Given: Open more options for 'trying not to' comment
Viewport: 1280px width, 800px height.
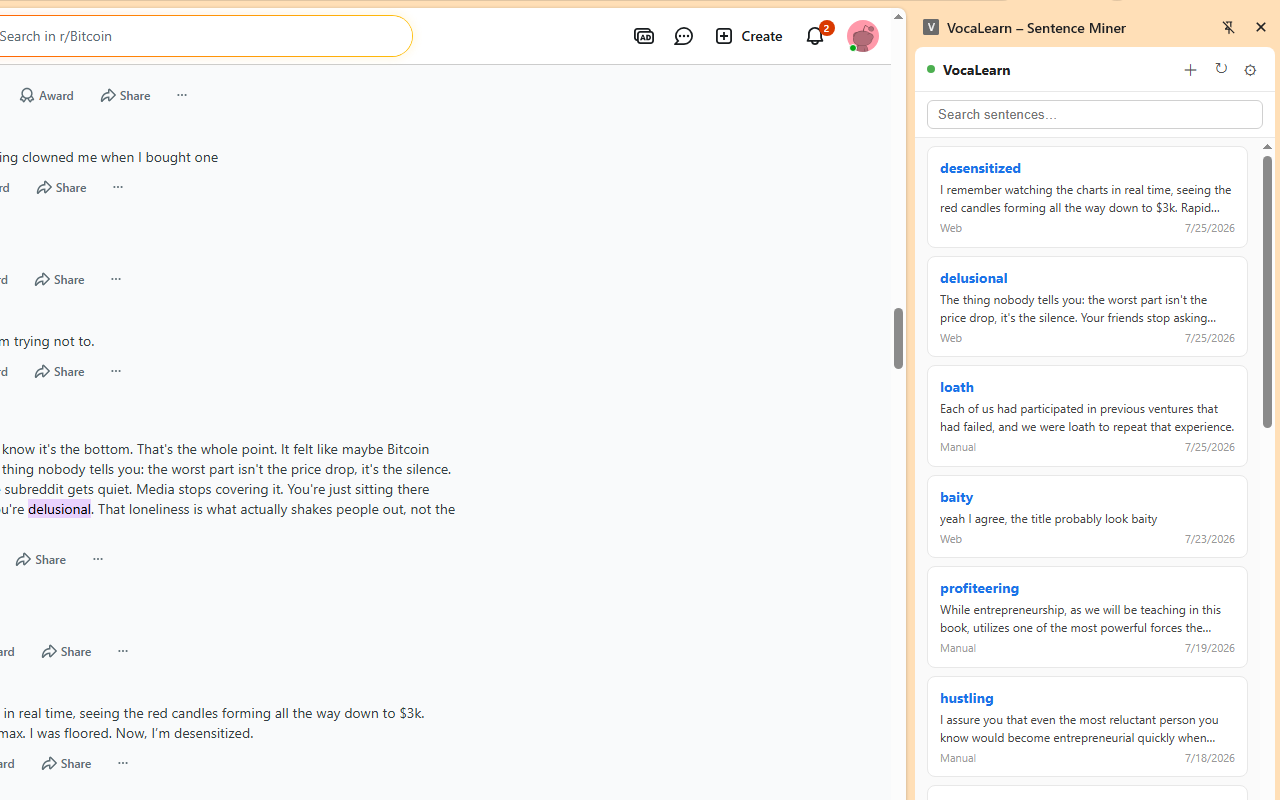Looking at the screenshot, I should [115, 371].
